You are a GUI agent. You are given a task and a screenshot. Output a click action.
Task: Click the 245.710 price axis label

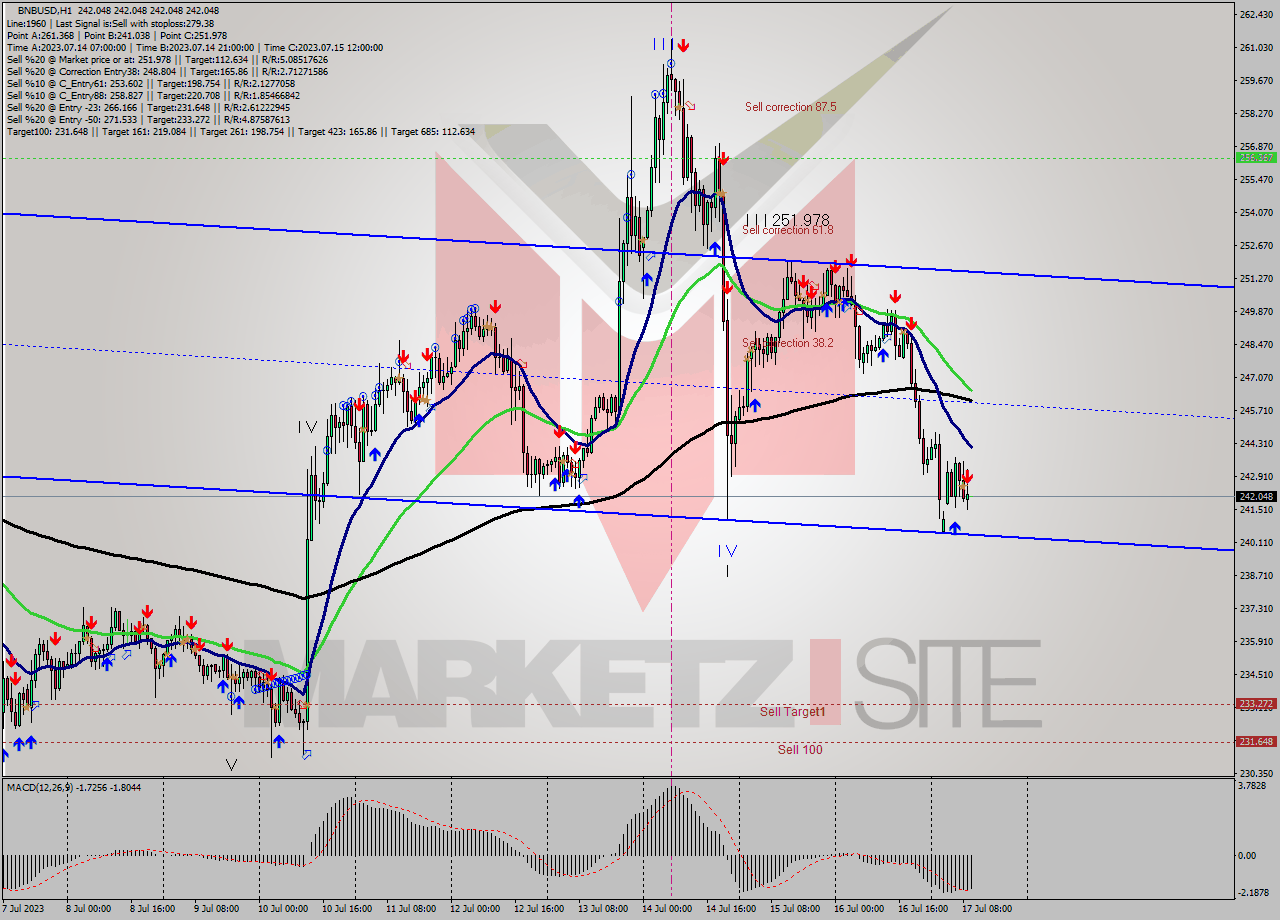click(1256, 410)
